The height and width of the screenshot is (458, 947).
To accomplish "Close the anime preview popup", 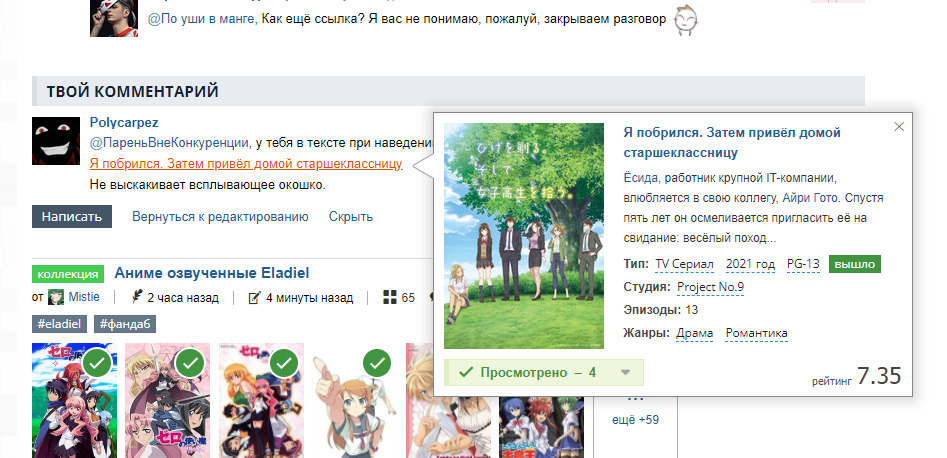I will (x=898, y=126).
